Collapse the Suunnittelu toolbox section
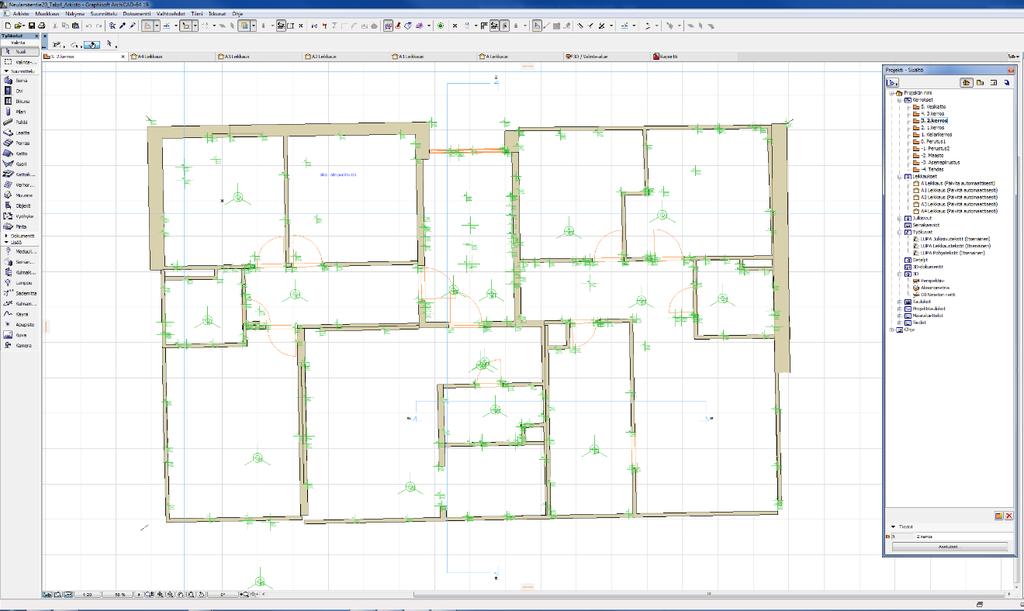Image resolution: width=1024 pixels, height=611 pixels. (x=6, y=71)
